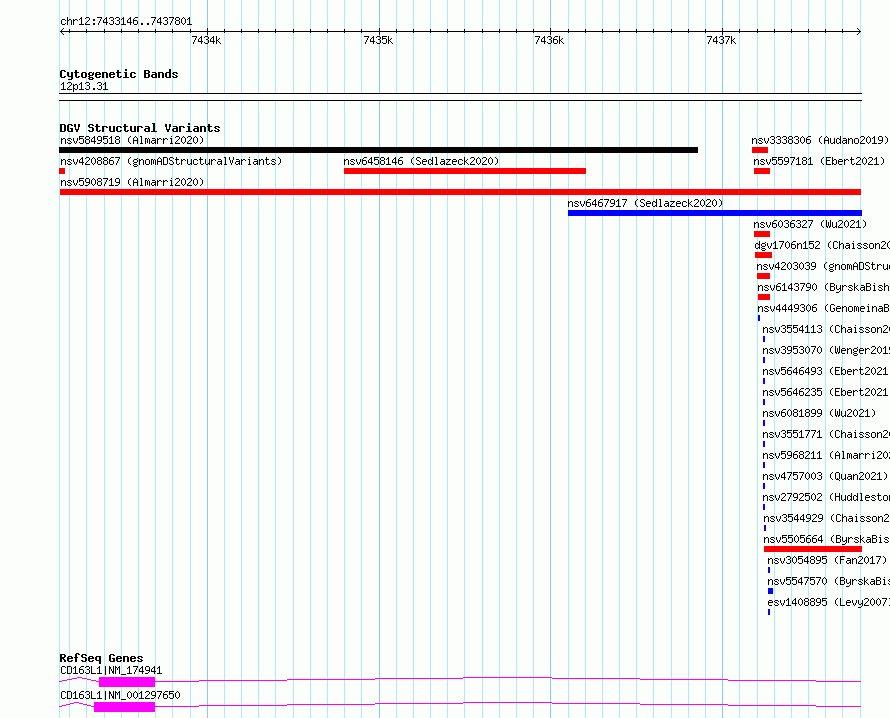The height and width of the screenshot is (718, 890).
Task: Open the nsv2792502 Huddleston variant label
Action: [826, 497]
